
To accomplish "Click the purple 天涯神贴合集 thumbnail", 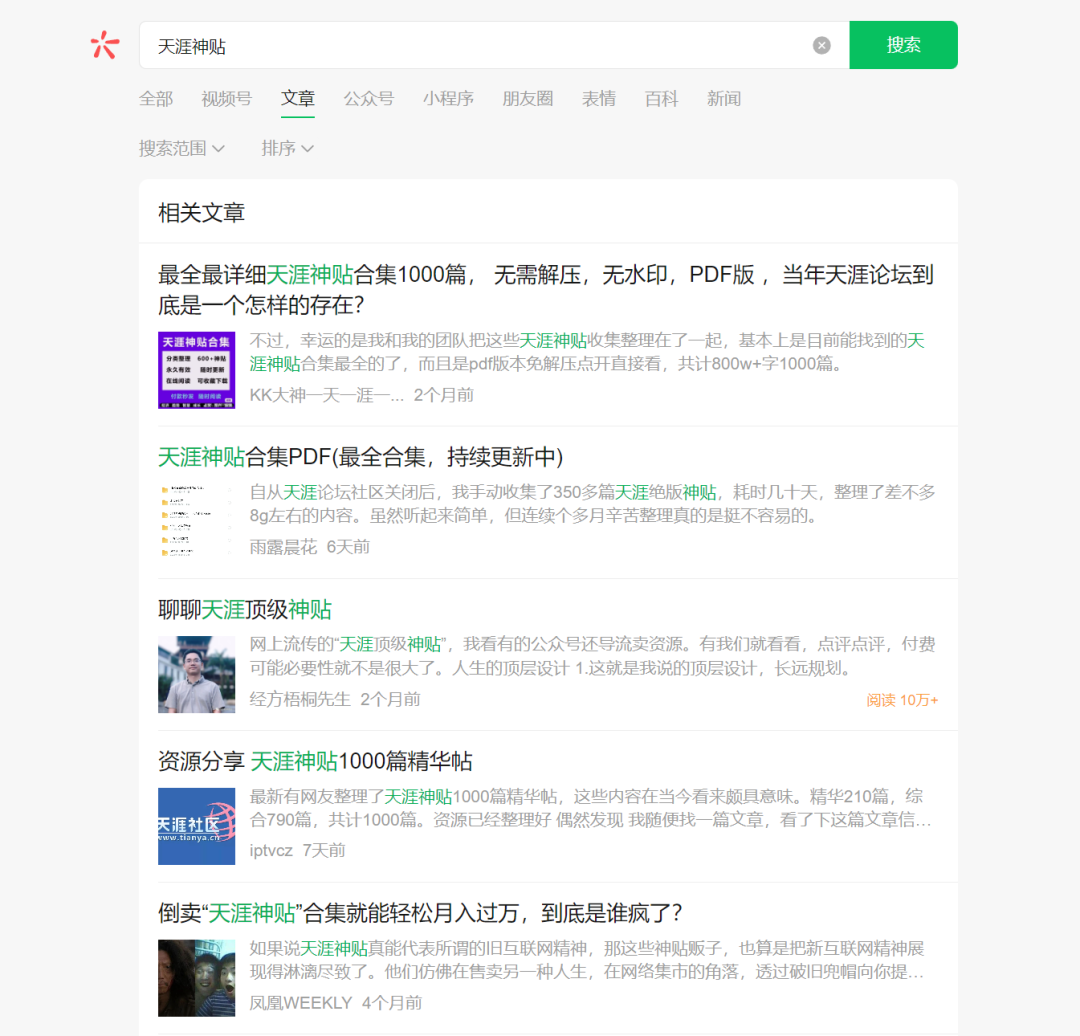I will pyautogui.click(x=196, y=370).
